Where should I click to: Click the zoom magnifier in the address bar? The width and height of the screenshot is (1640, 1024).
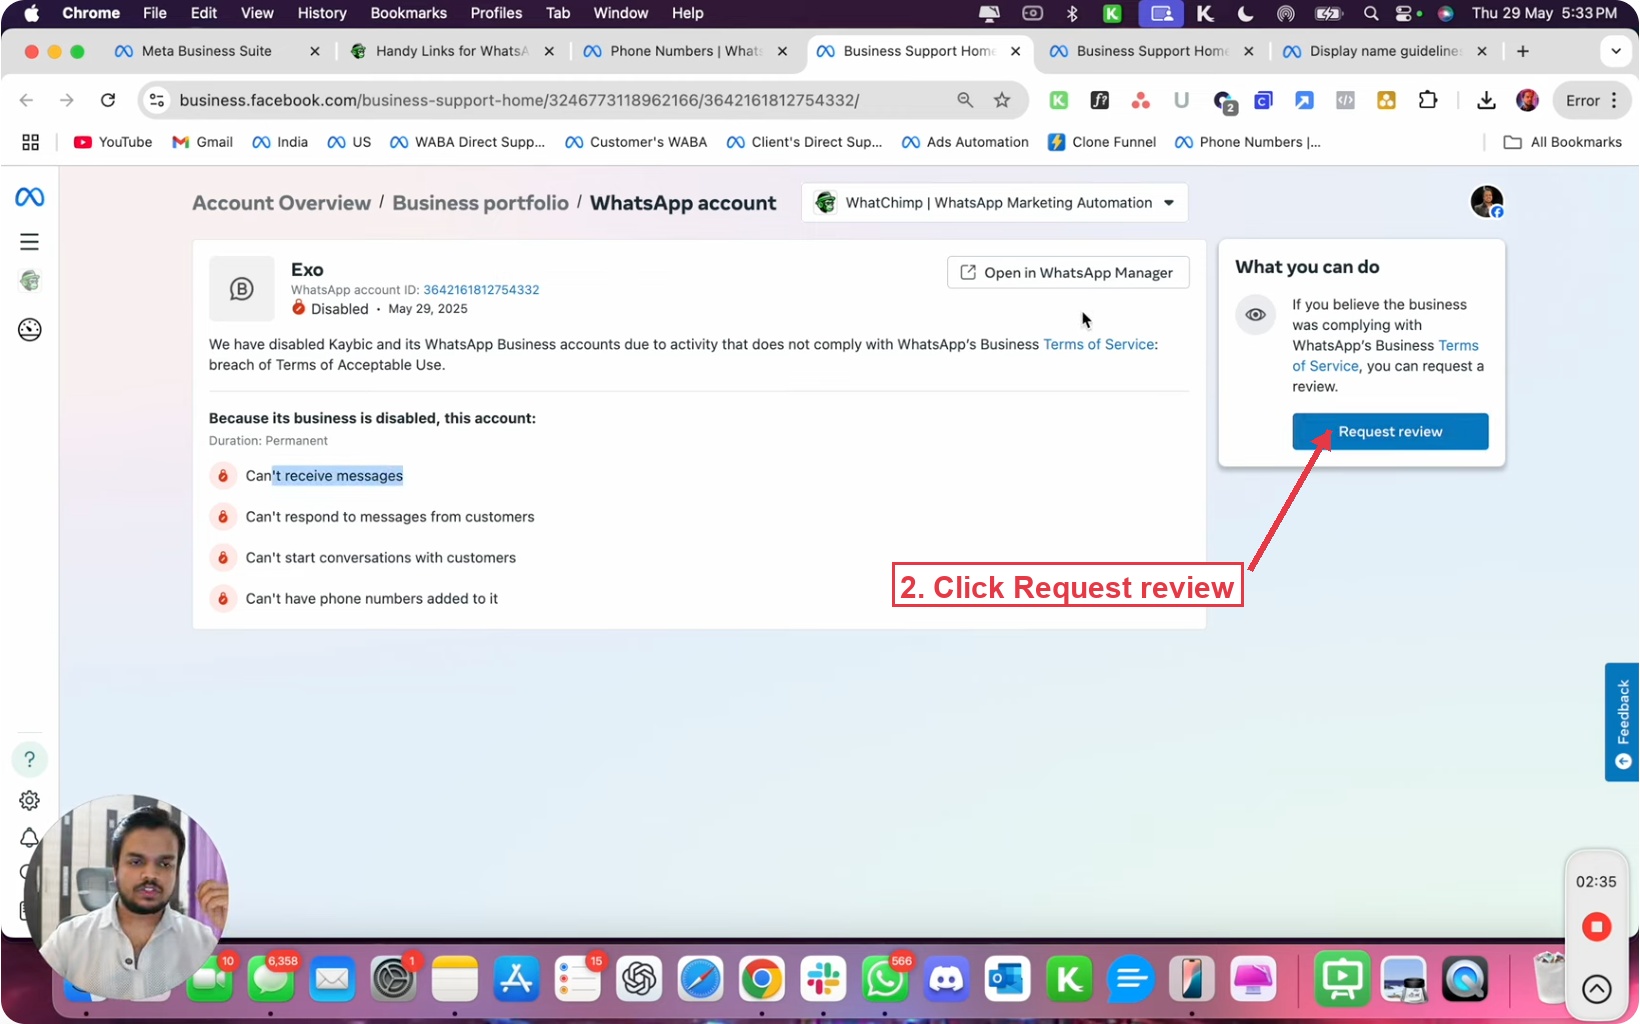(x=965, y=100)
